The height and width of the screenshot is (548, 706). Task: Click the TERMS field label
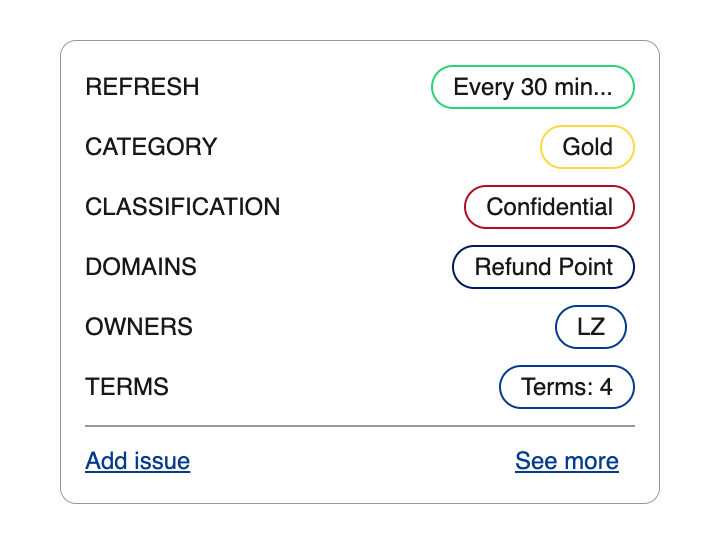pos(127,387)
